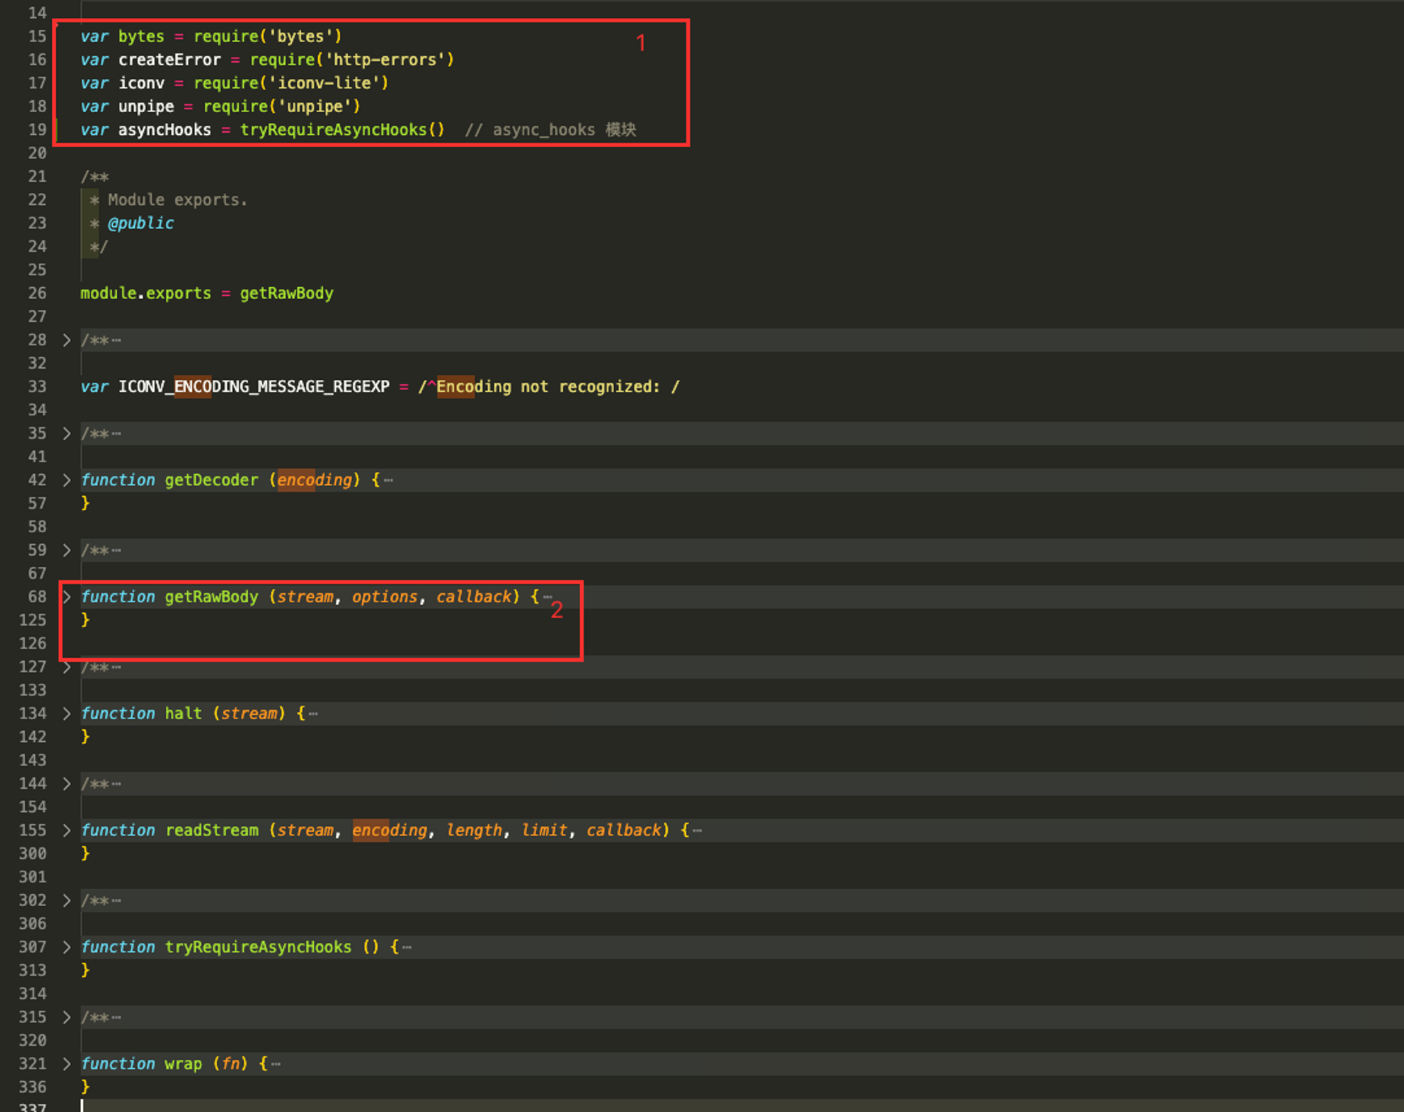
Task: Click the 'iconv-lite' string literal
Action: pos(324,83)
